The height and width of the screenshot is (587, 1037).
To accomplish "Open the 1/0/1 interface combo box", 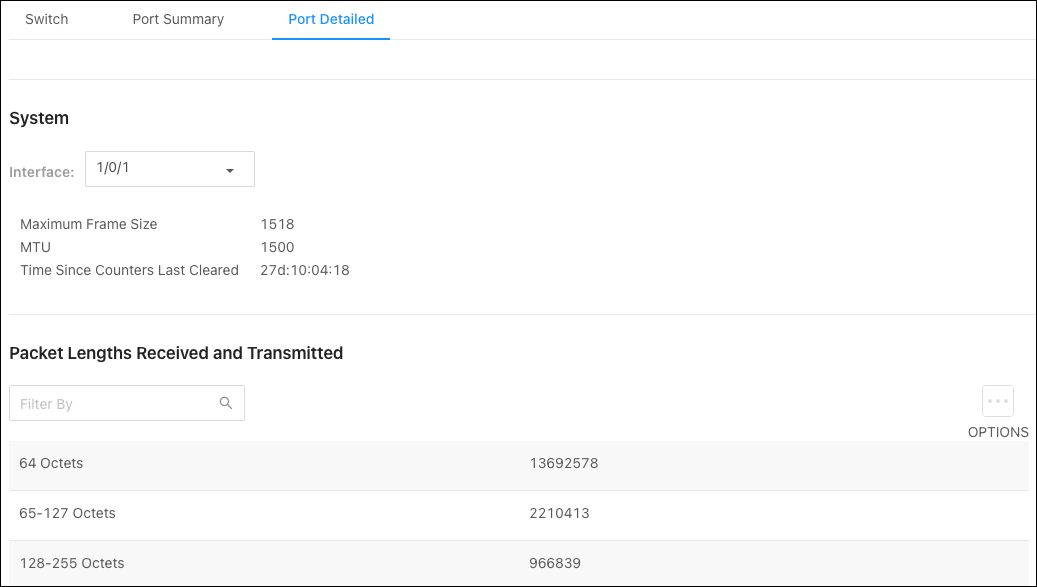I will 170,169.
